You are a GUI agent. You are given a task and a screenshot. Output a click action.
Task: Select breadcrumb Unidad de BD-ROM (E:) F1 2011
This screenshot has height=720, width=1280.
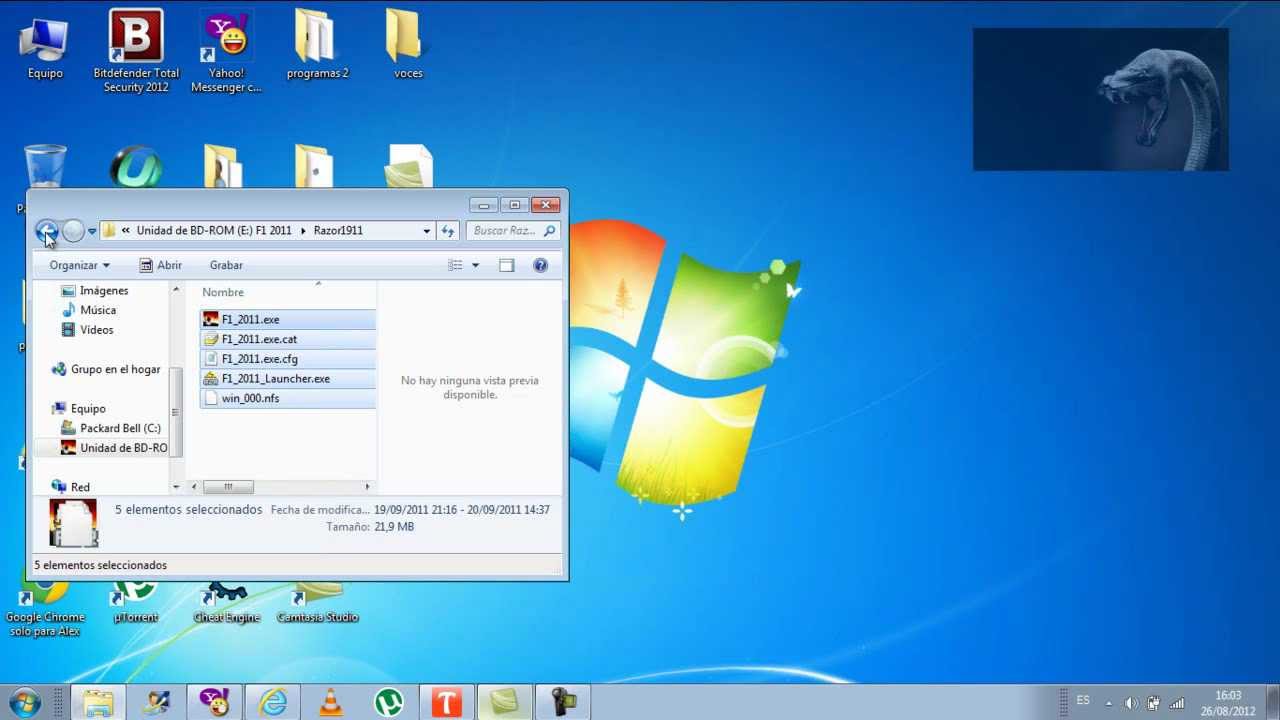pos(214,230)
